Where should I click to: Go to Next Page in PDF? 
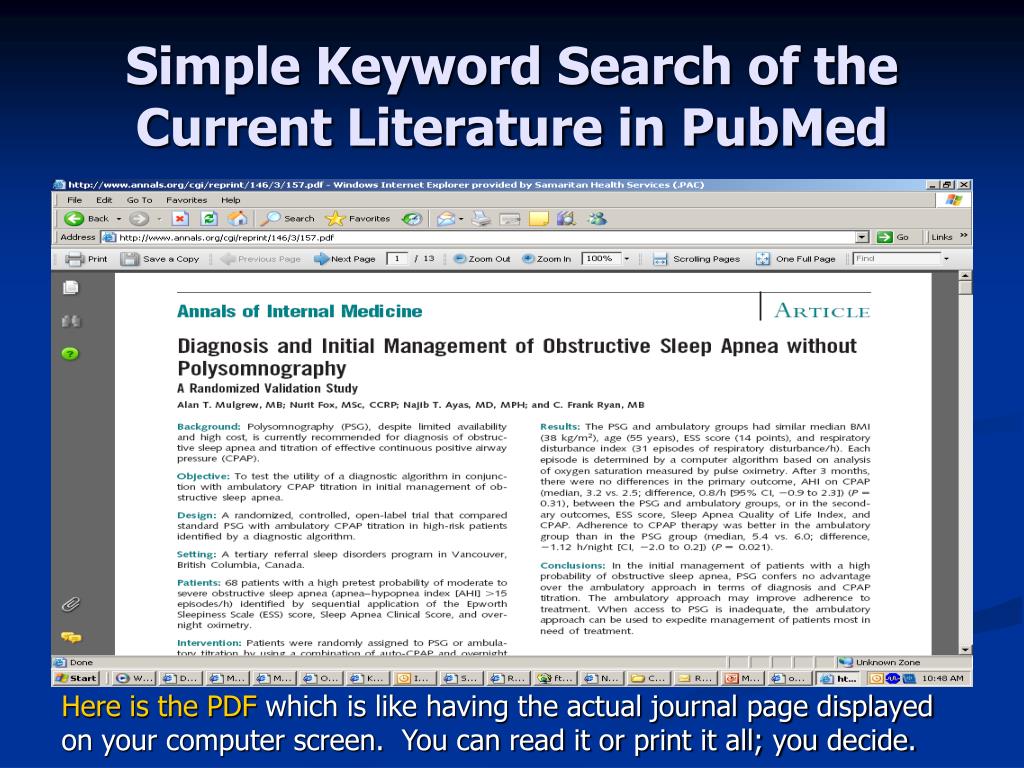click(344, 259)
